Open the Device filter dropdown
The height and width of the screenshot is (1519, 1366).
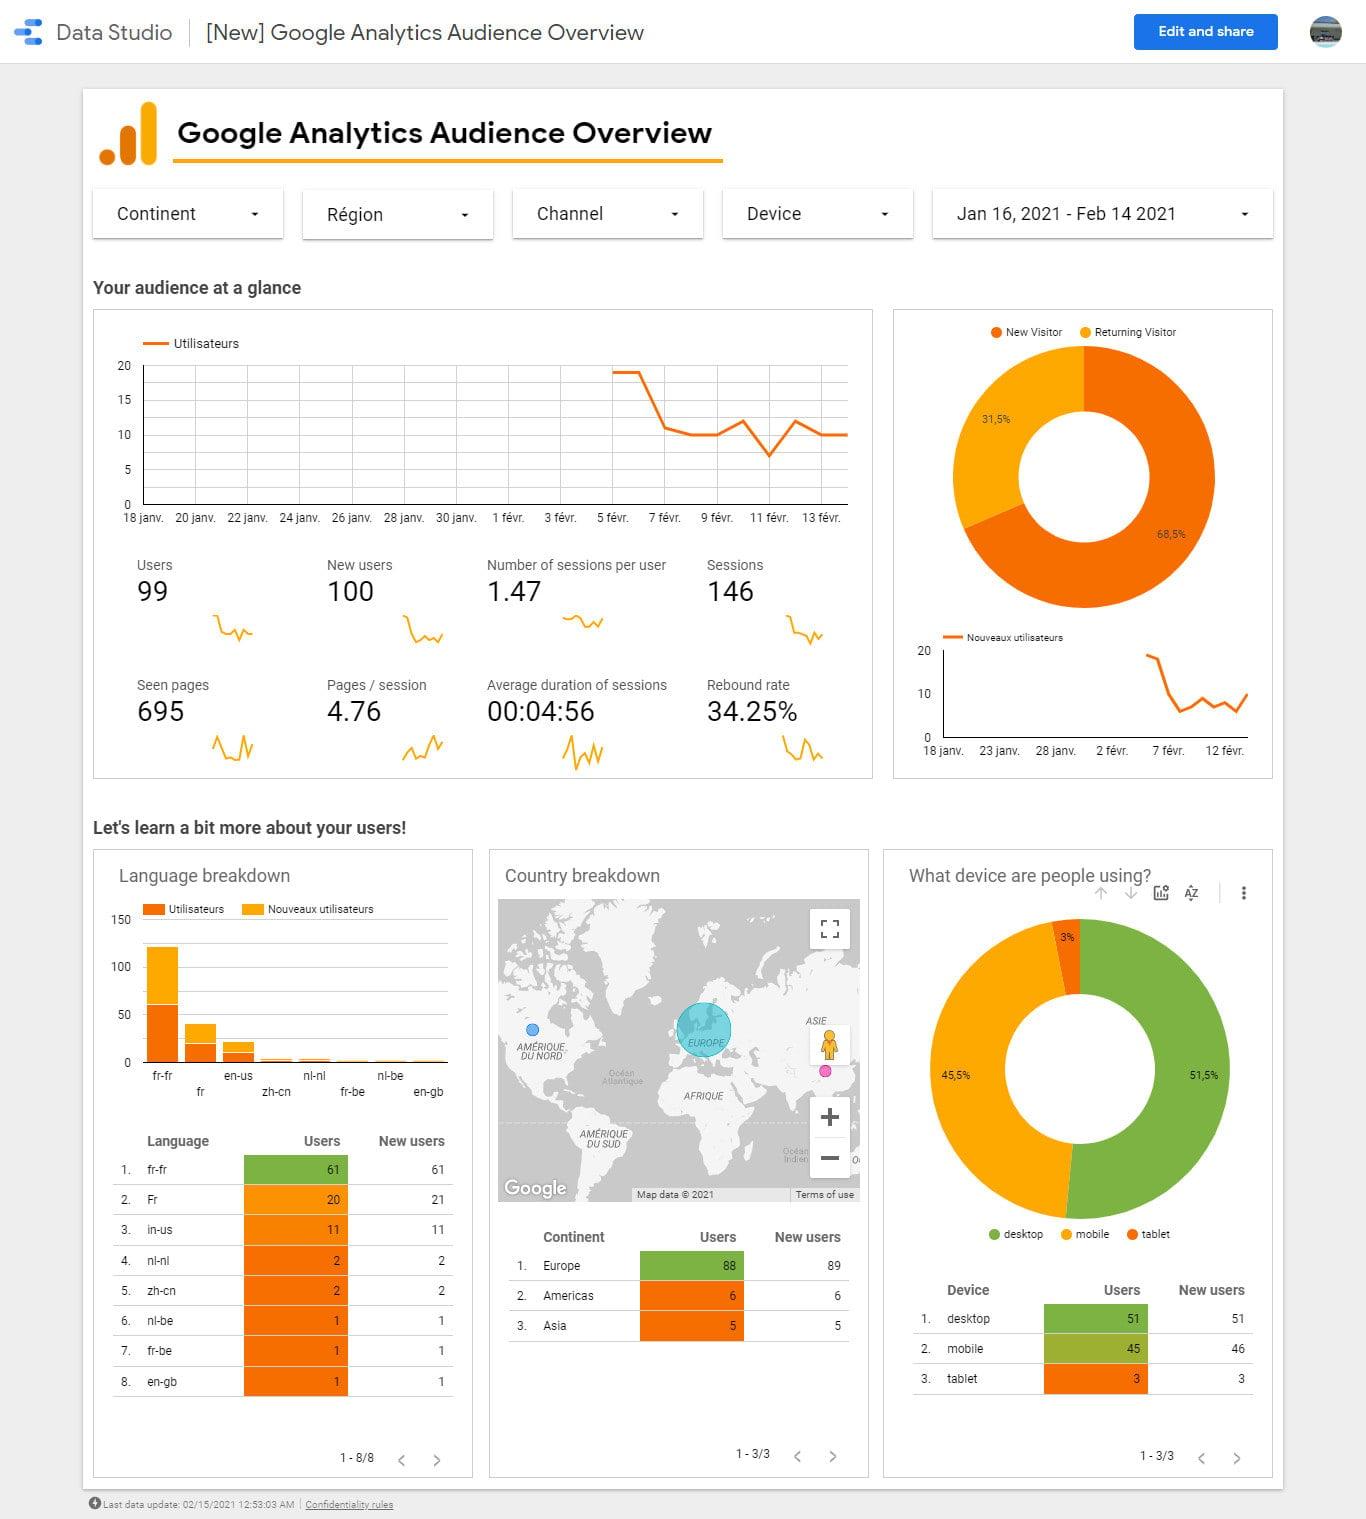pyautogui.click(x=817, y=213)
